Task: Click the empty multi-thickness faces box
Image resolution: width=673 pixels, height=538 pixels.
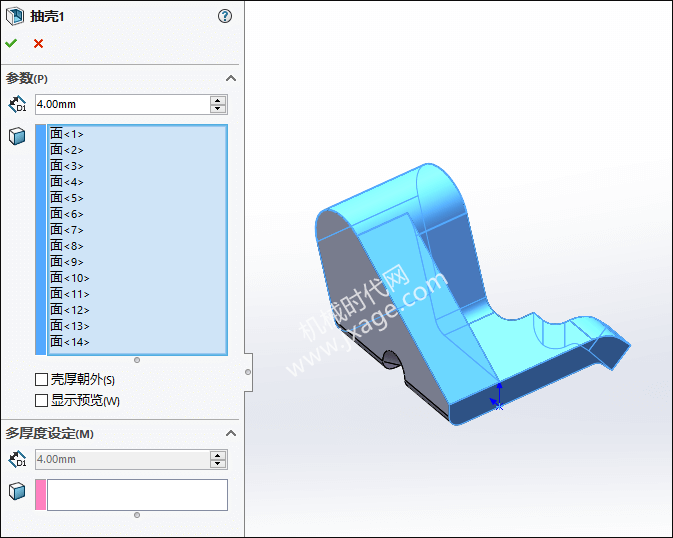Action: pyautogui.click(x=137, y=495)
